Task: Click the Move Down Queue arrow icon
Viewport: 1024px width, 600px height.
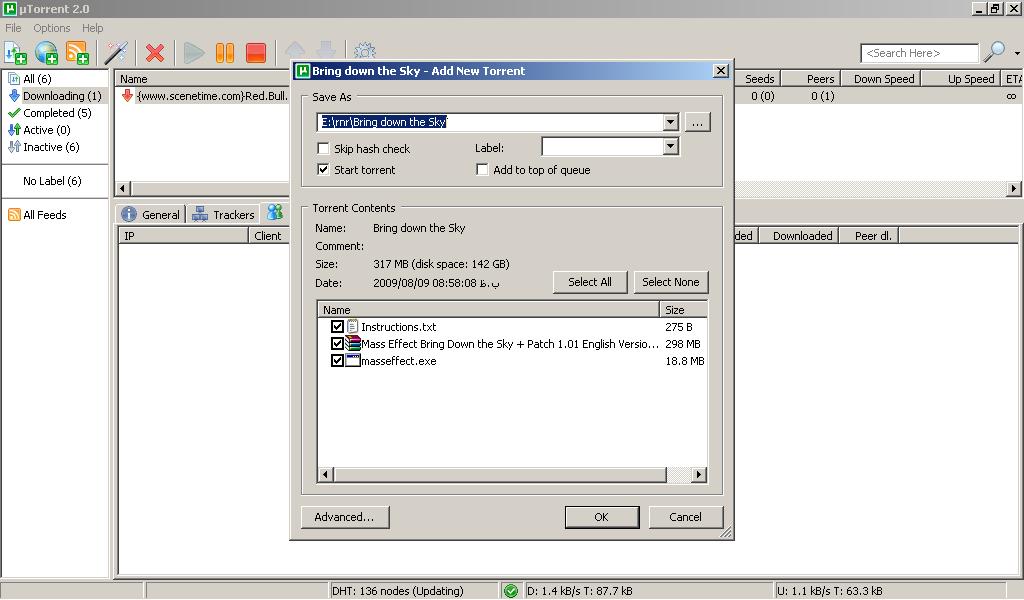Action: pyautogui.click(x=326, y=50)
